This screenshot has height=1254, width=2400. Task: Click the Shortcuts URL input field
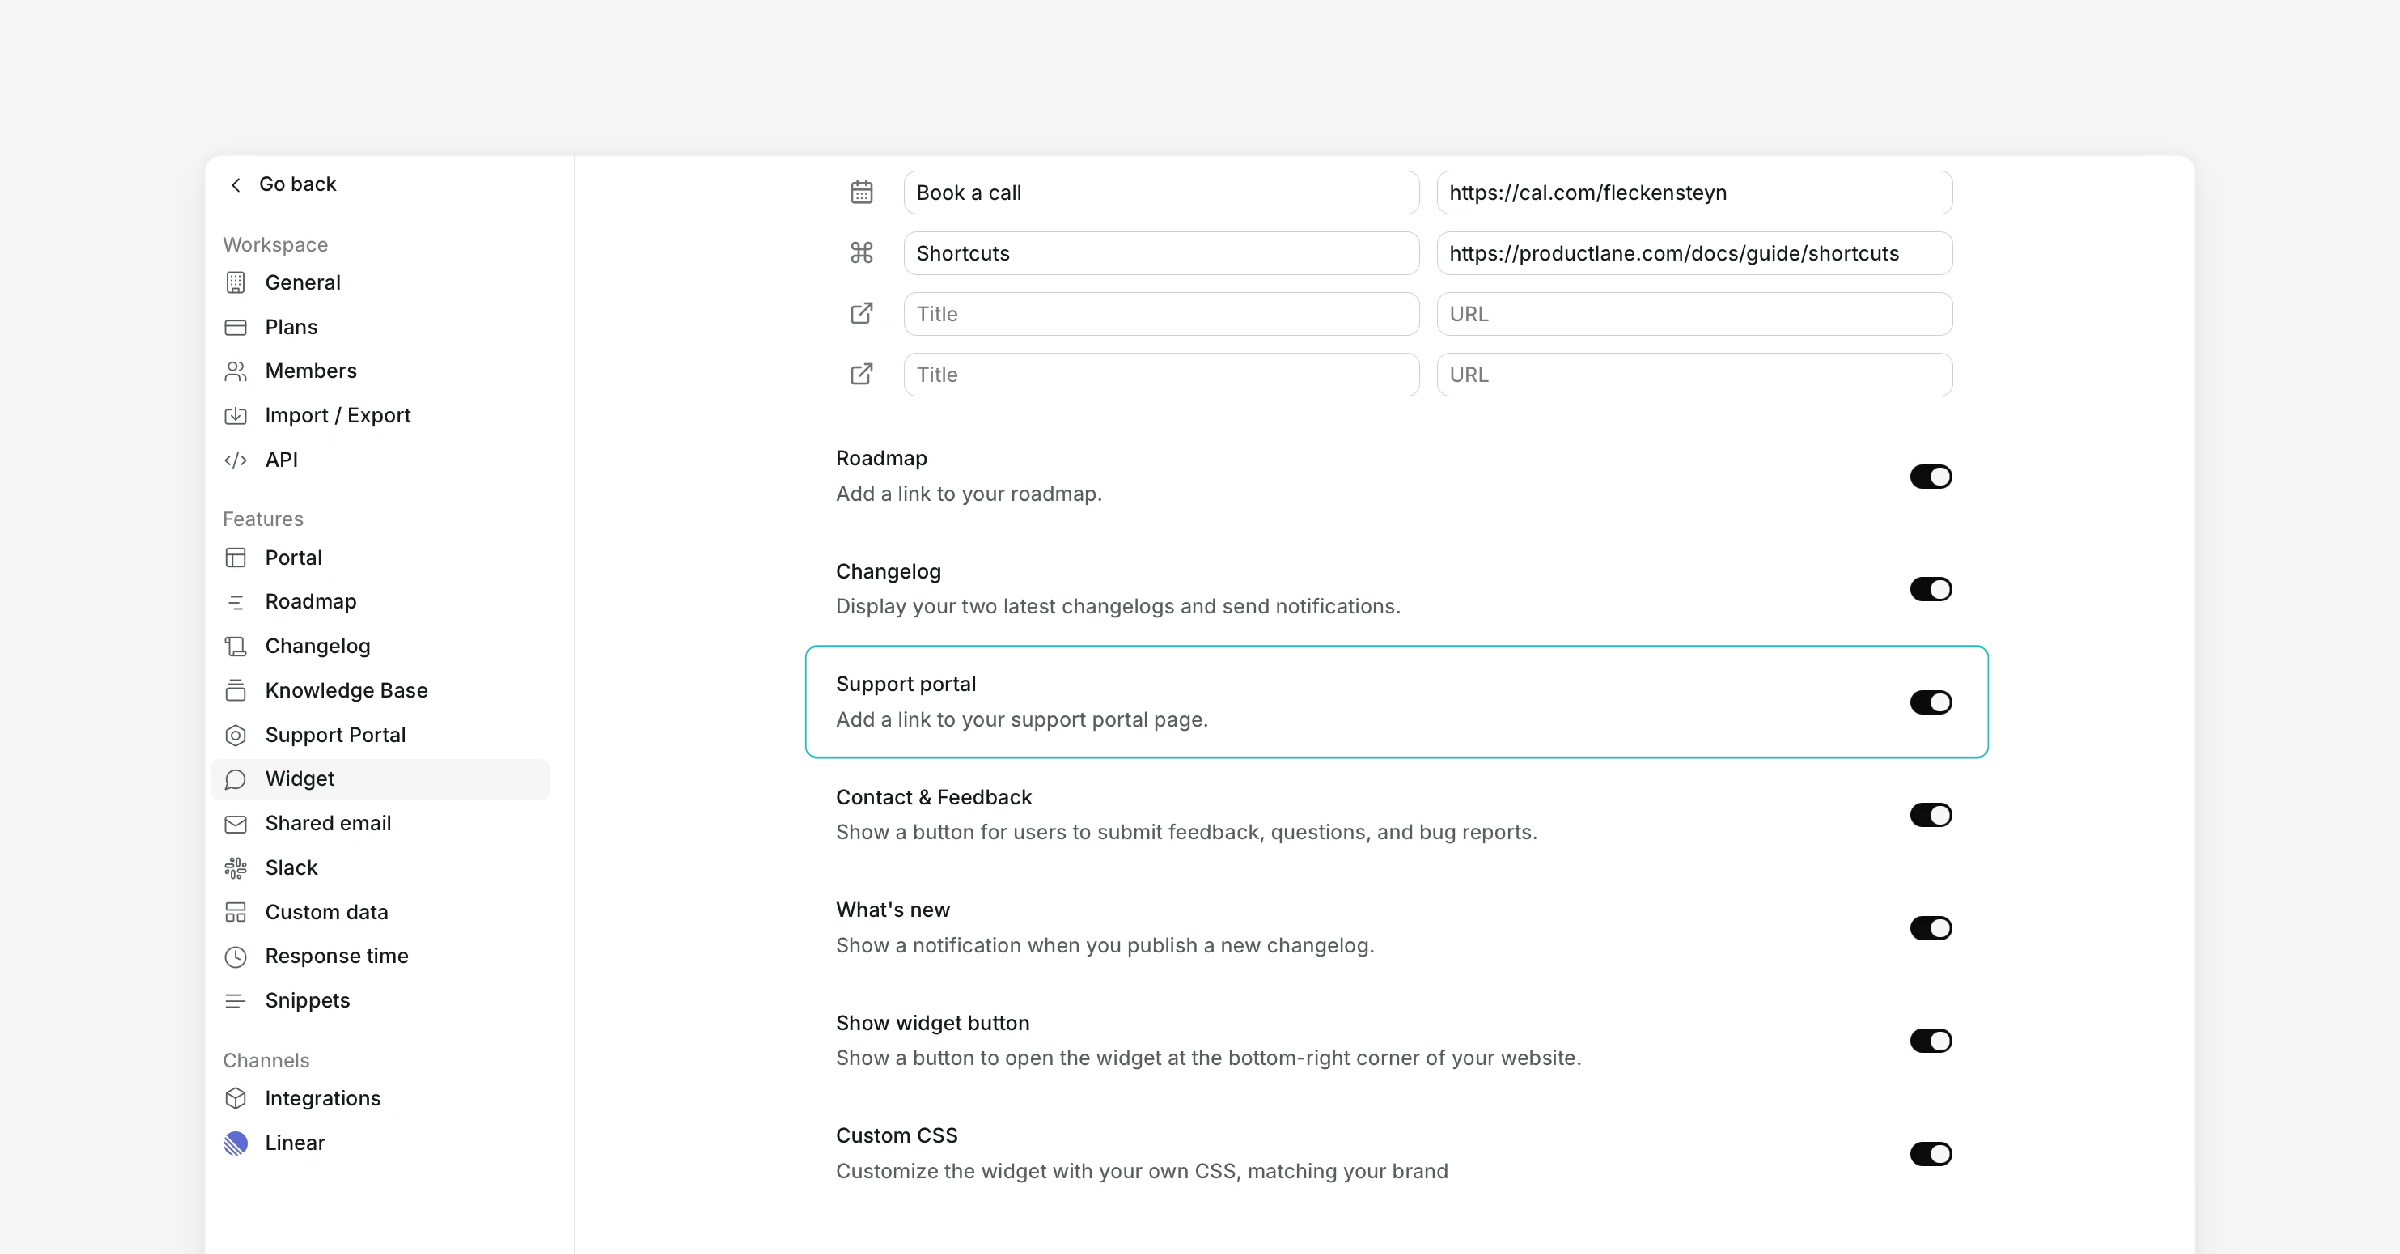point(1694,253)
